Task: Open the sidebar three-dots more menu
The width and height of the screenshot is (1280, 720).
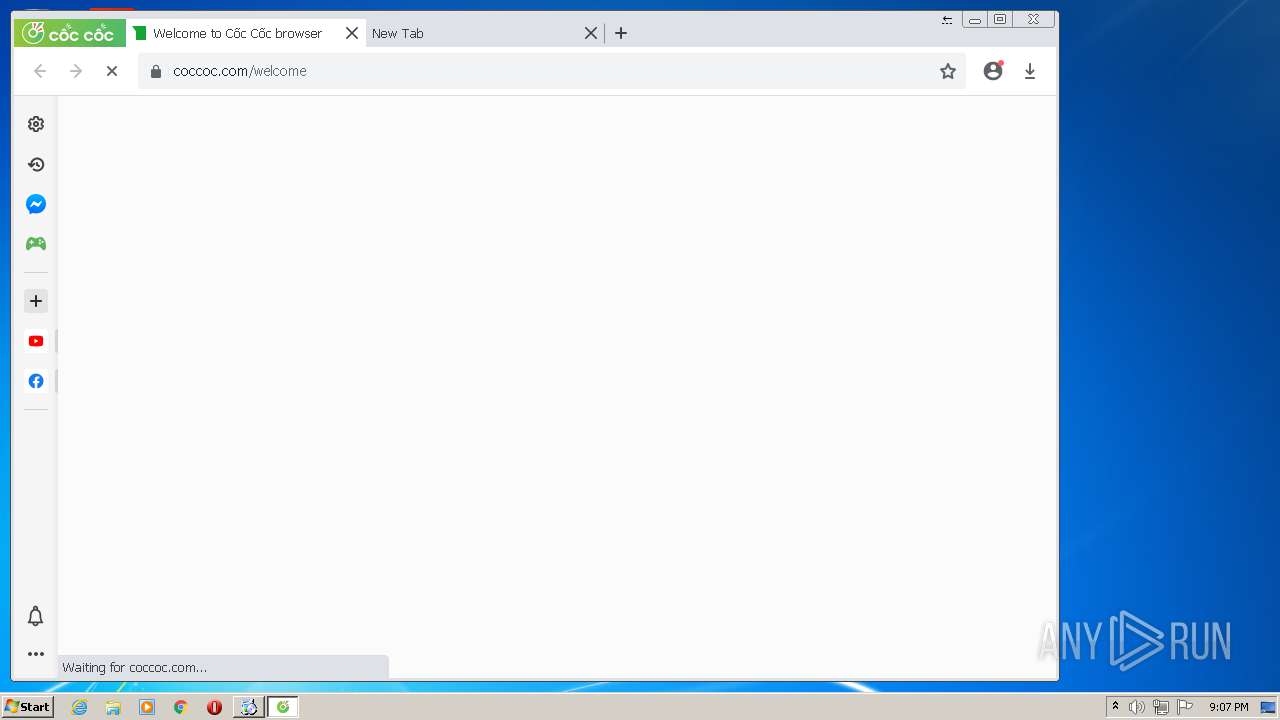Action: click(x=36, y=654)
